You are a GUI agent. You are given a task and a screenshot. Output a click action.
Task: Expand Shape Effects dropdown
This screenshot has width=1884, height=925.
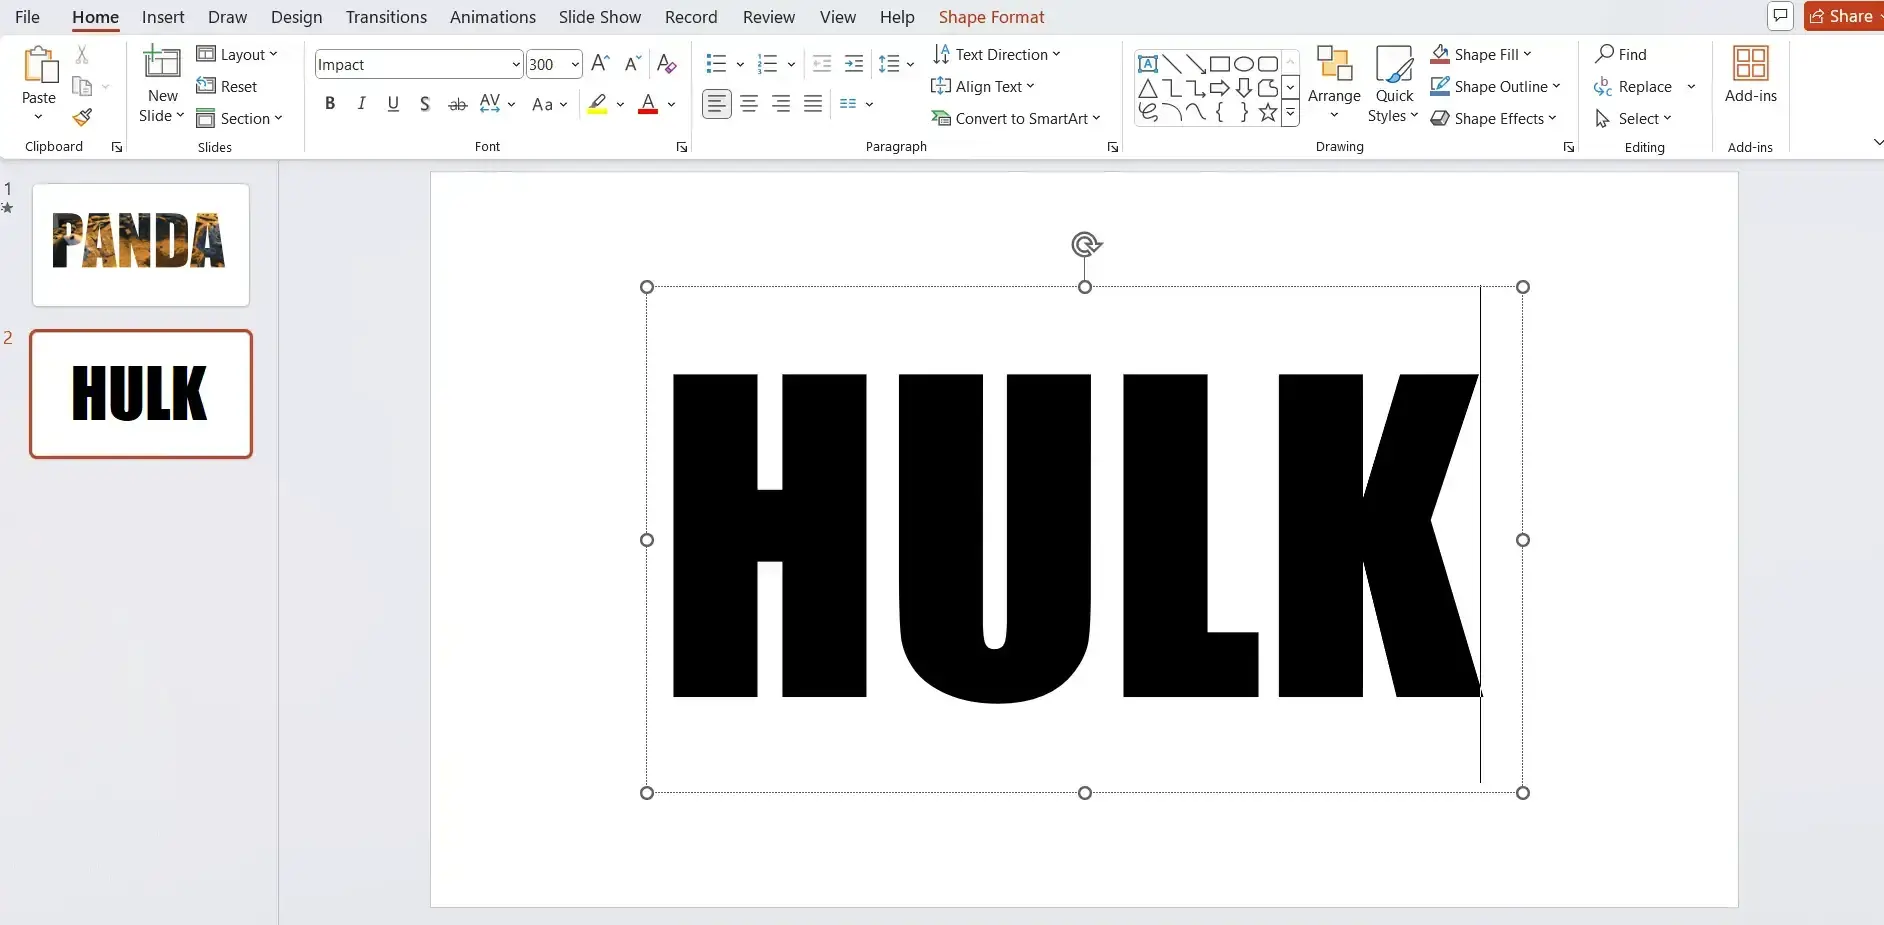[x=1494, y=118]
